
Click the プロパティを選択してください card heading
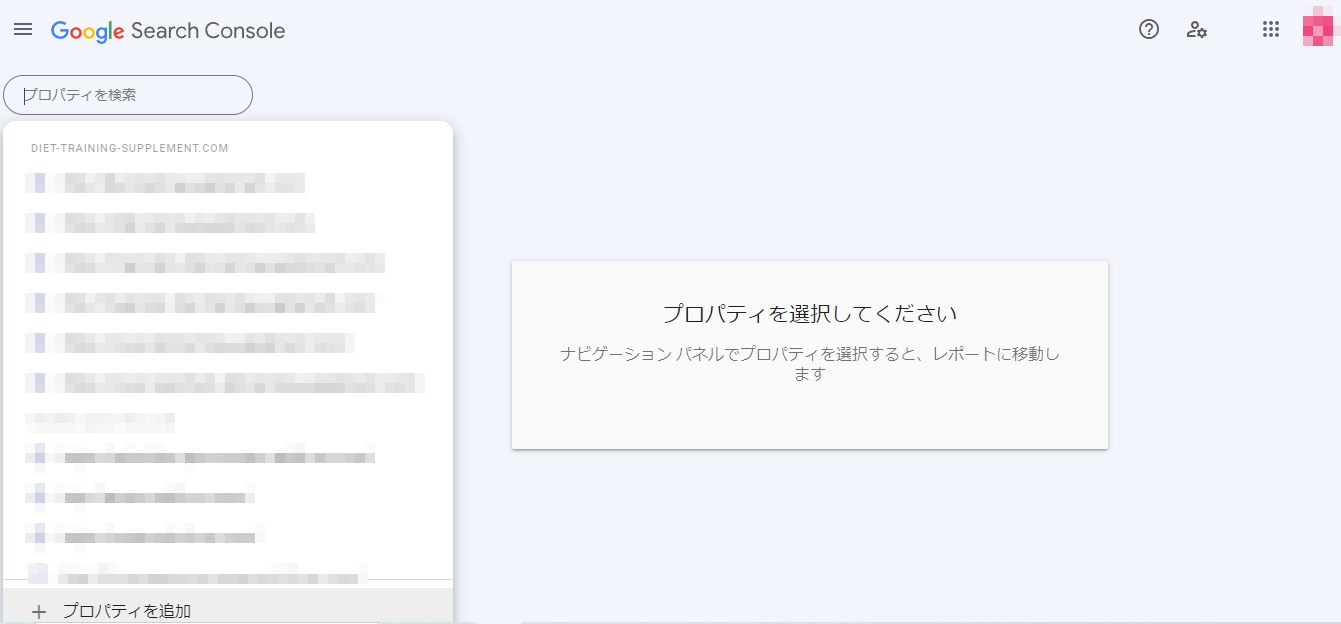(809, 314)
